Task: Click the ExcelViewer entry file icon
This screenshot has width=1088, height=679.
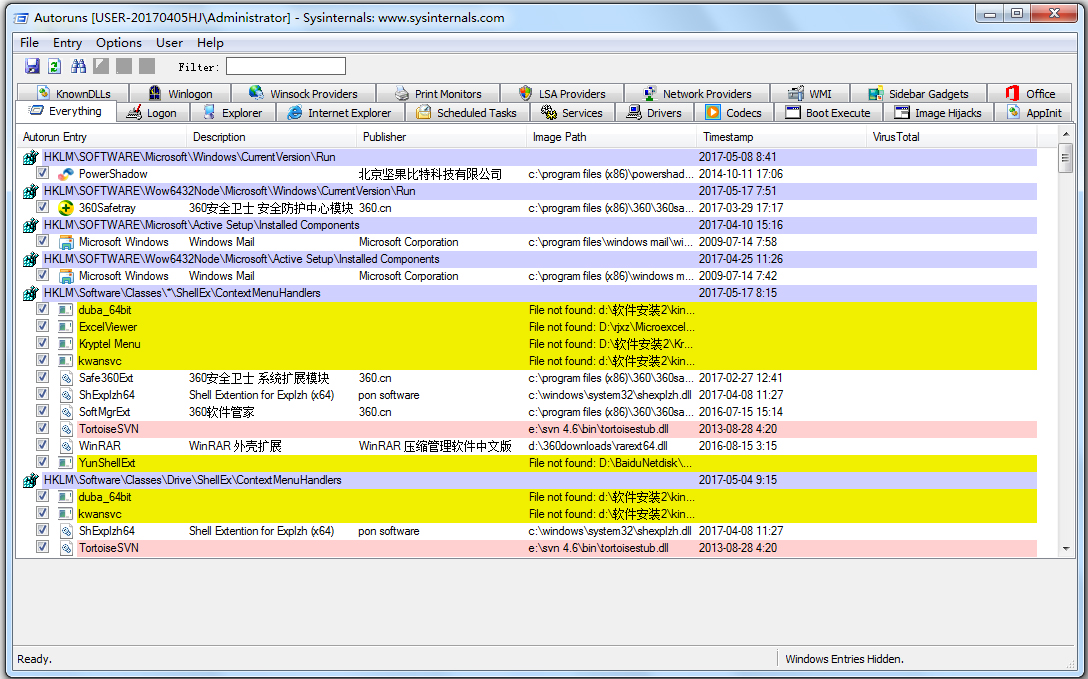Action: tap(66, 327)
